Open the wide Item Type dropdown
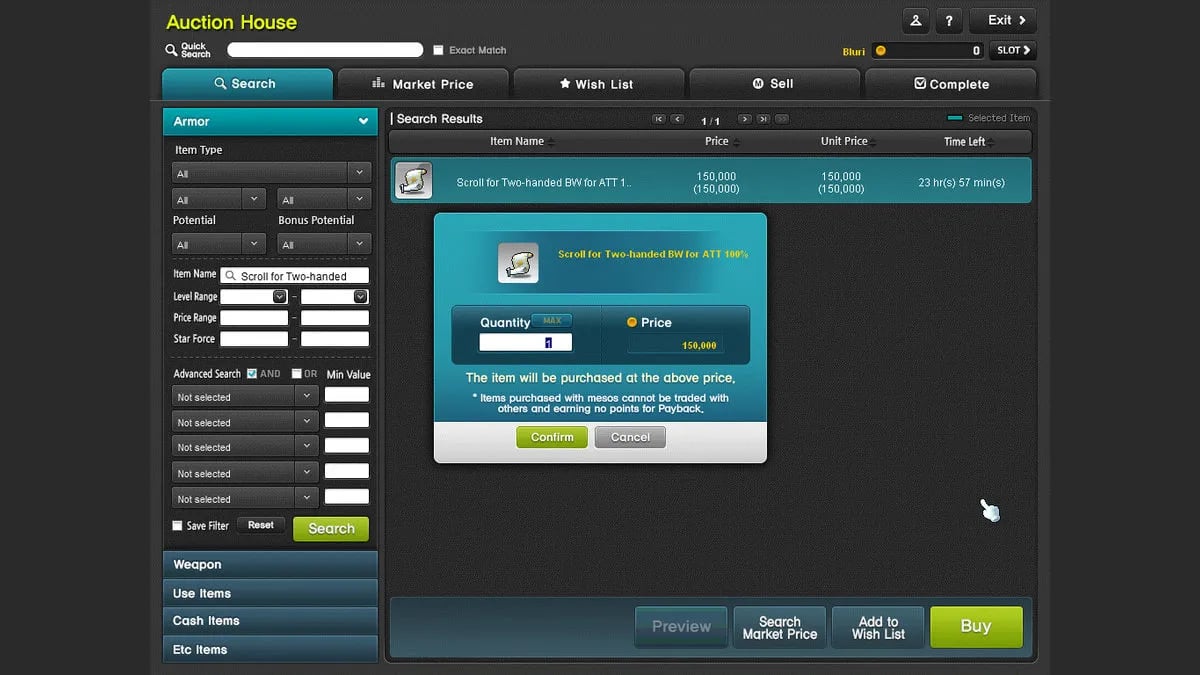This screenshot has width=1200, height=675. [271, 173]
